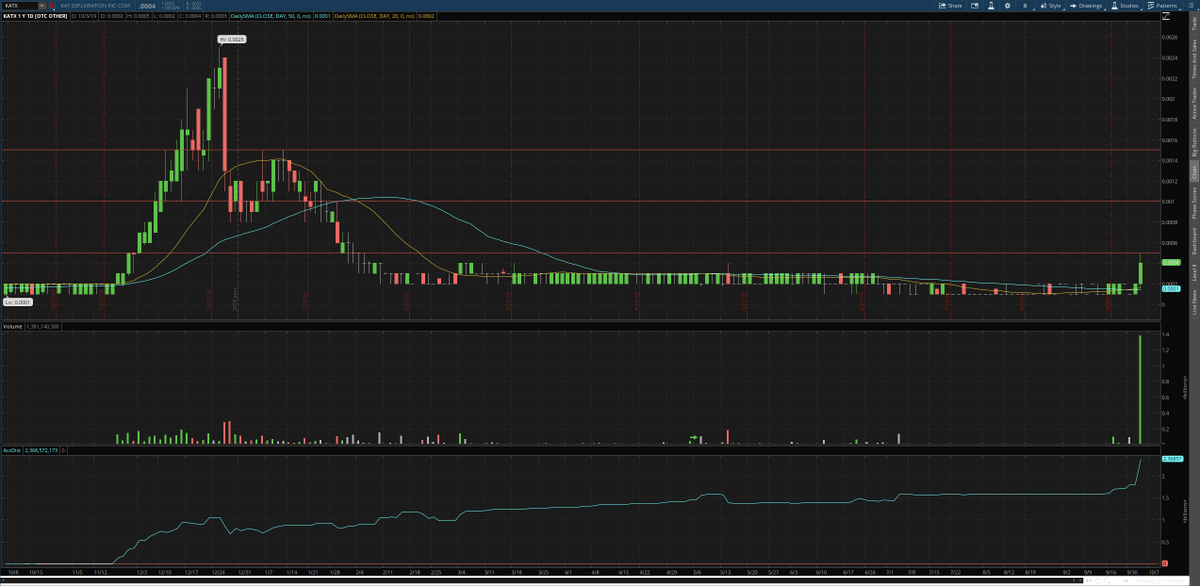Image resolution: width=1200 pixels, height=586 pixels.
Task: Click the red symbol link icon beside KATX
Action: tap(51, 6)
